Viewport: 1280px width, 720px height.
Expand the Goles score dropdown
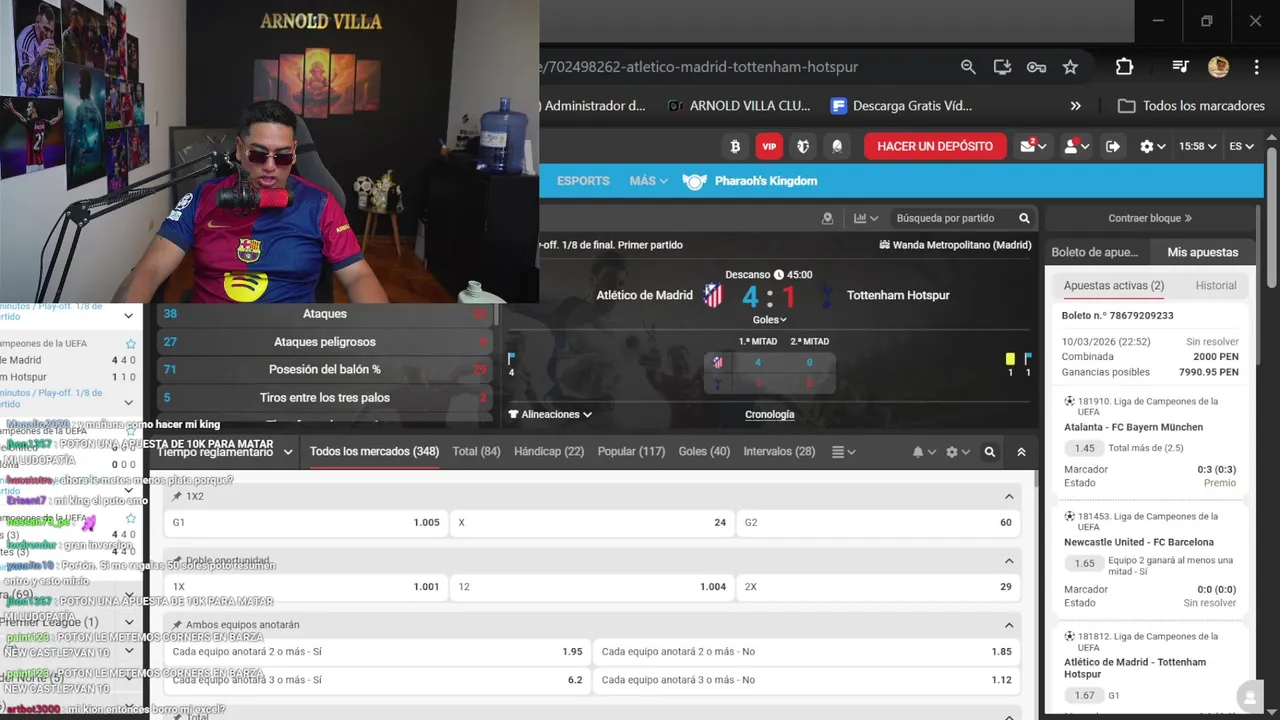769,320
